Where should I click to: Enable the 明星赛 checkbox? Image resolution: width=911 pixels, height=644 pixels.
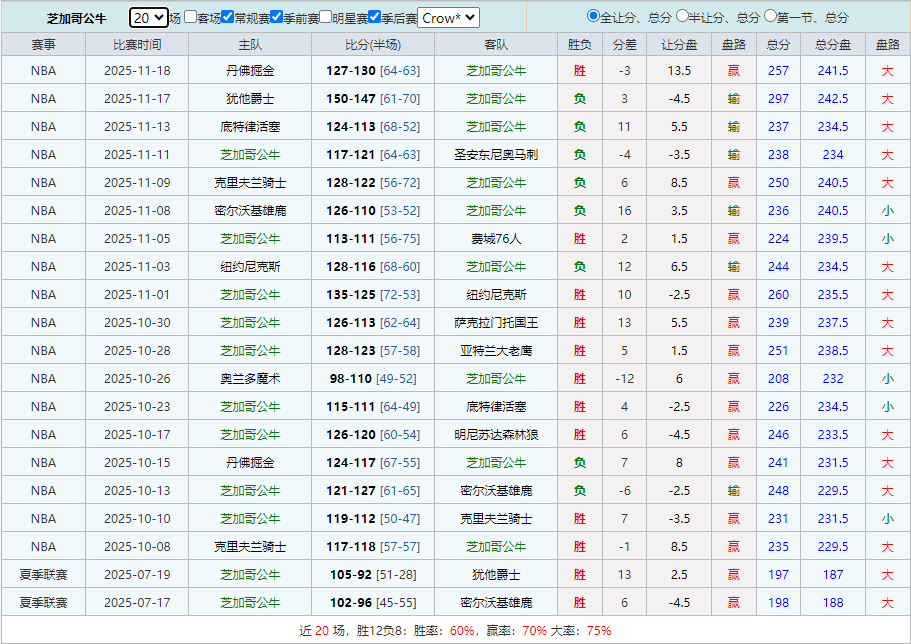325,17
